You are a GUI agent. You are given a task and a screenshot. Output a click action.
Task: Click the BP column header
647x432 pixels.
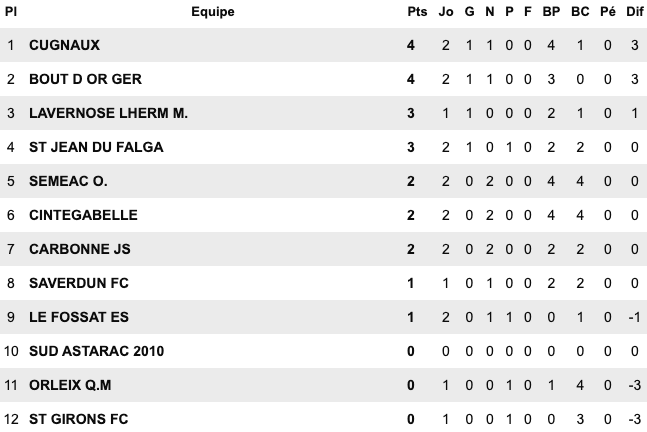551,12
